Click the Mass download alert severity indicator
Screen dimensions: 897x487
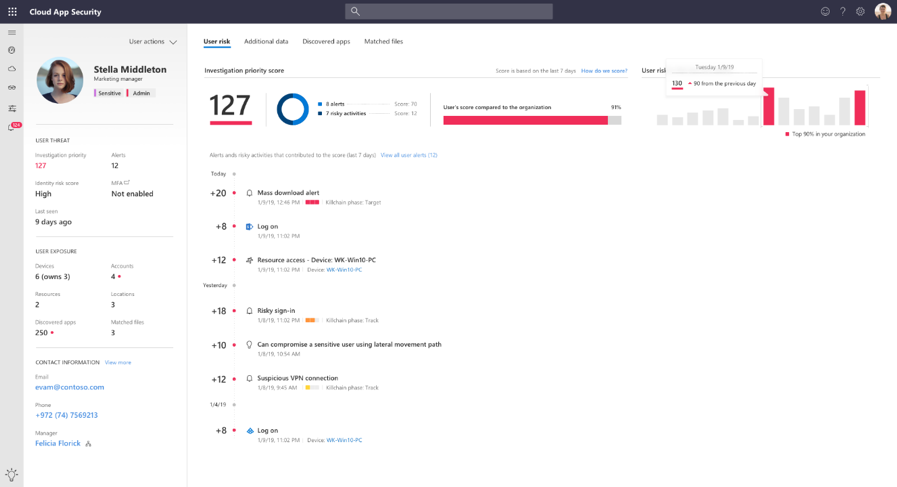[312, 203]
